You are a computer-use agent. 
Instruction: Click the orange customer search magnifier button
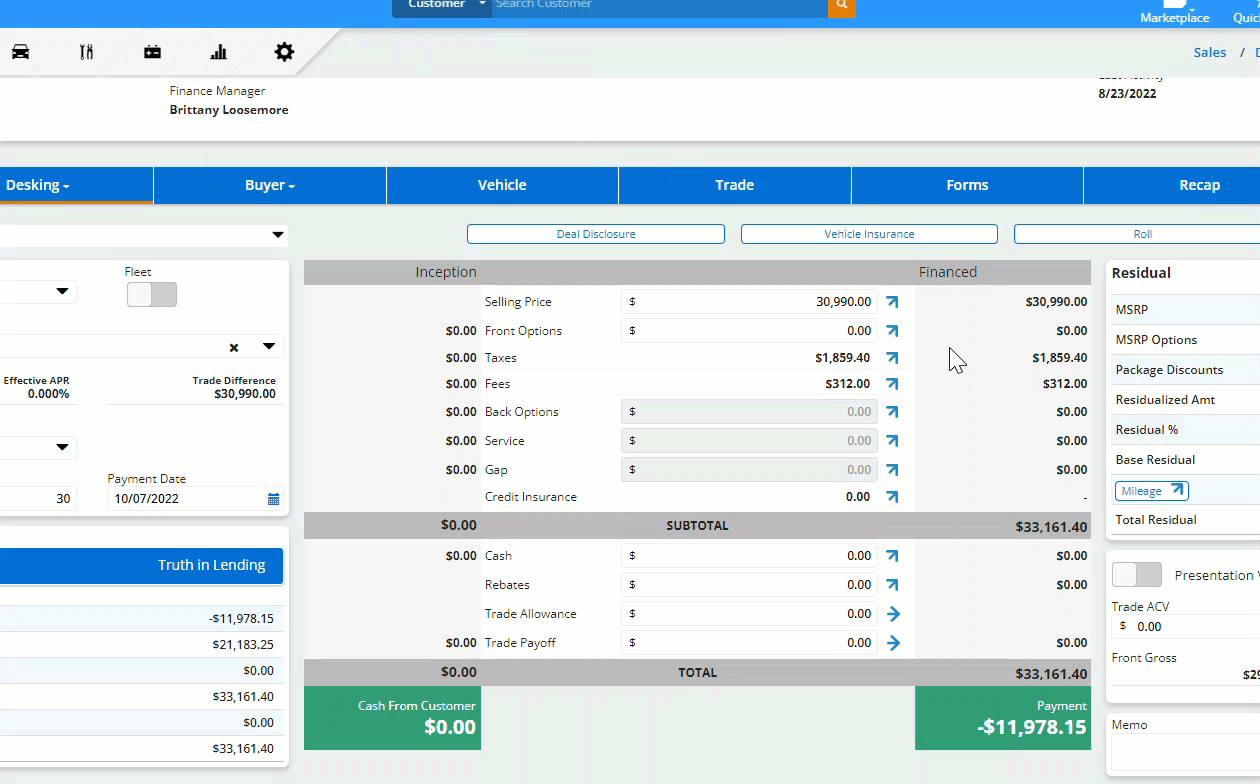pyautogui.click(x=841, y=5)
